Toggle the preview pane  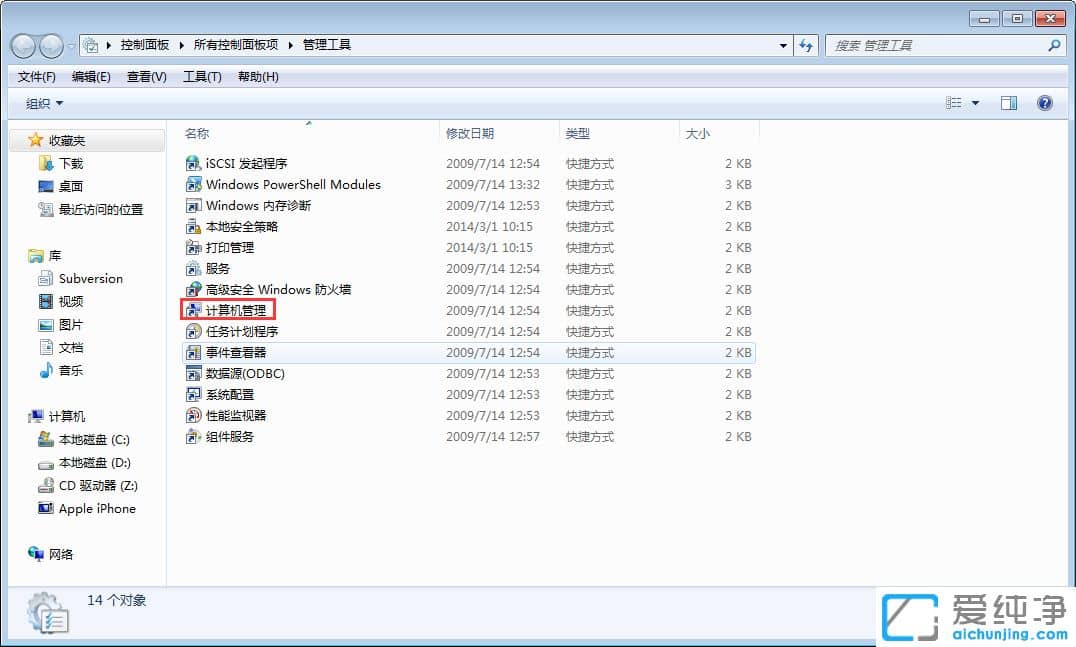[x=1009, y=102]
